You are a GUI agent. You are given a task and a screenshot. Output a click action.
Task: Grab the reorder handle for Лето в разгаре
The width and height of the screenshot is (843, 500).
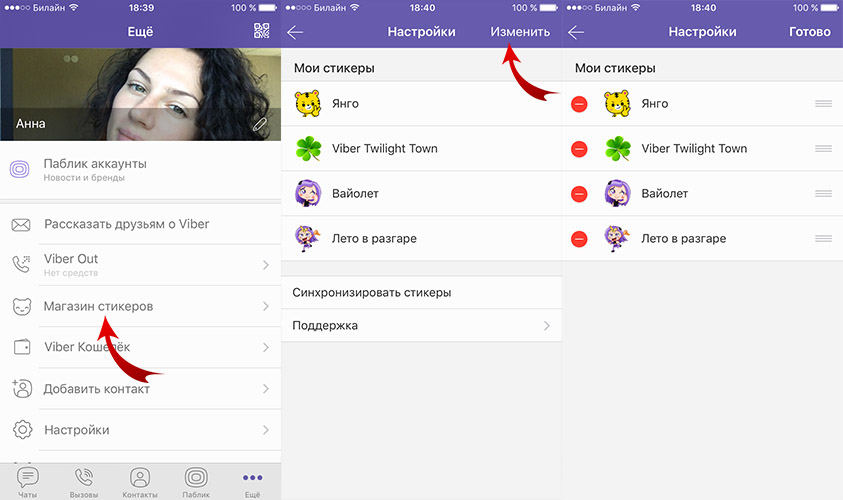click(x=823, y=238)
